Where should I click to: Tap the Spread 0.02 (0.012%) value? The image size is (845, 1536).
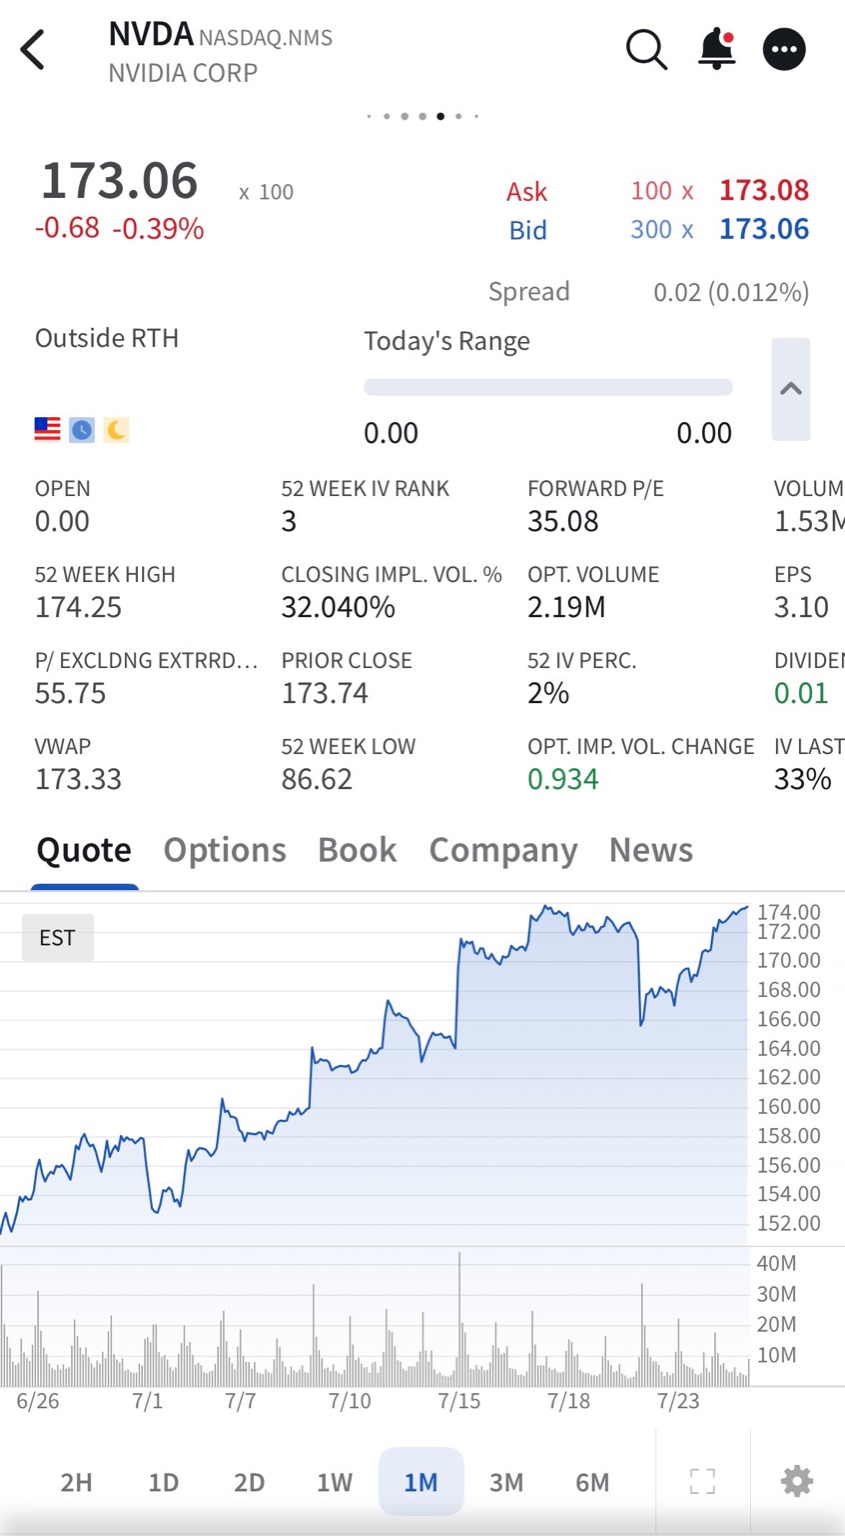pyautogui.click(x=731, y=292)
